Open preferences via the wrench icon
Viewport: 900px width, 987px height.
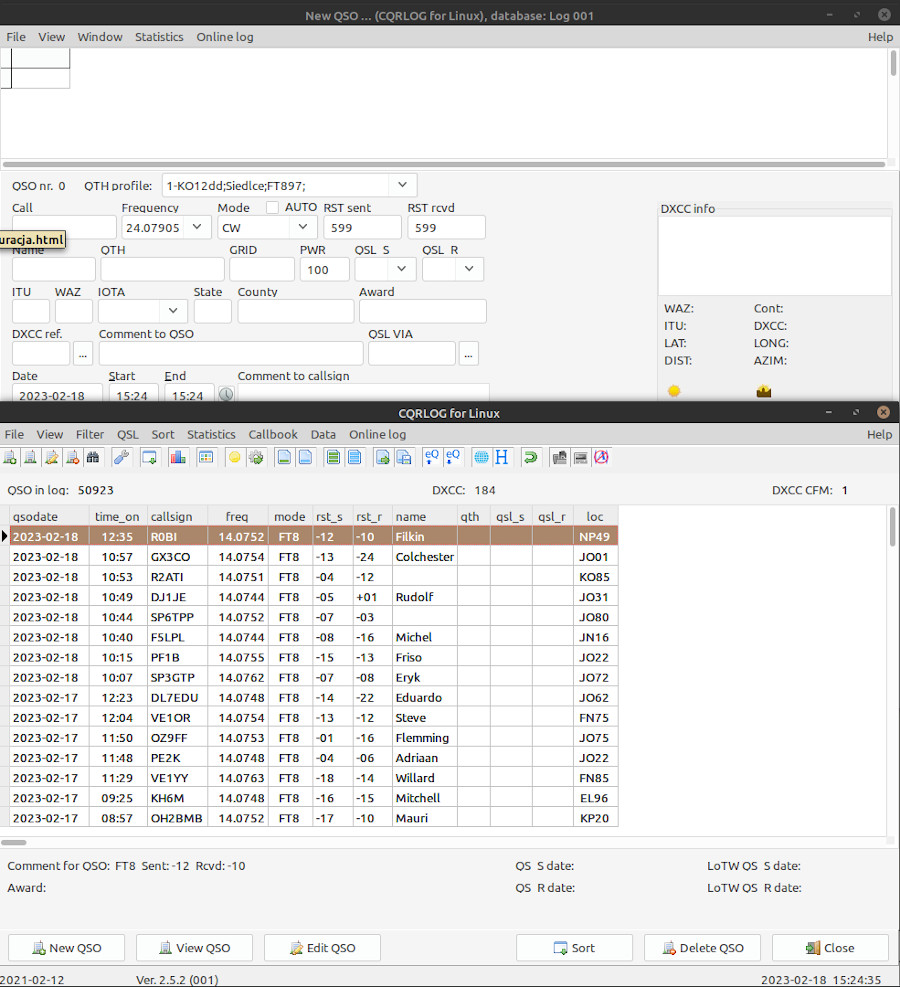[x=121, y=458]
